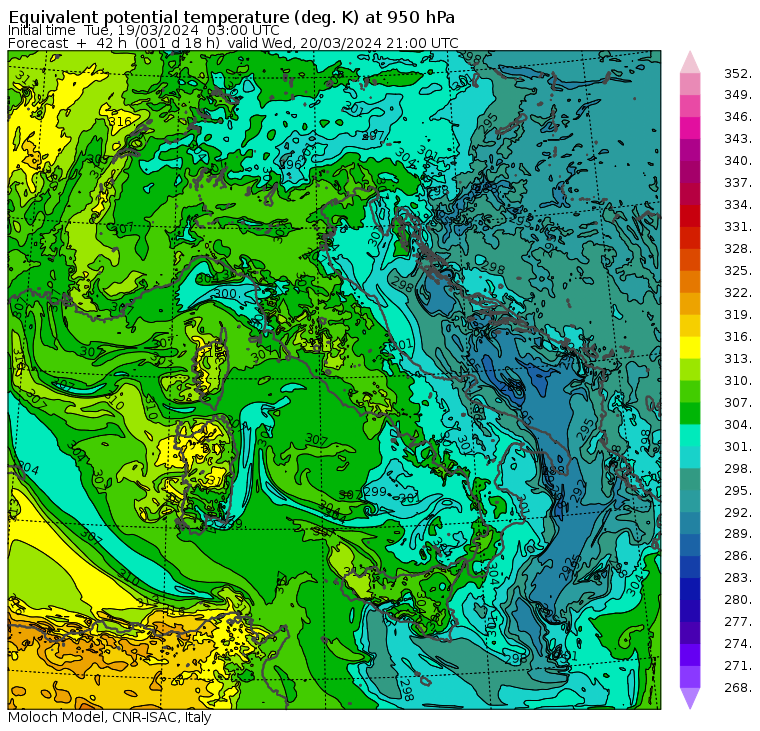The height and width of the screenshot is (731, 760).
Task: Click the yellow swatch between 313 and 316
Action: coord(690,348)
